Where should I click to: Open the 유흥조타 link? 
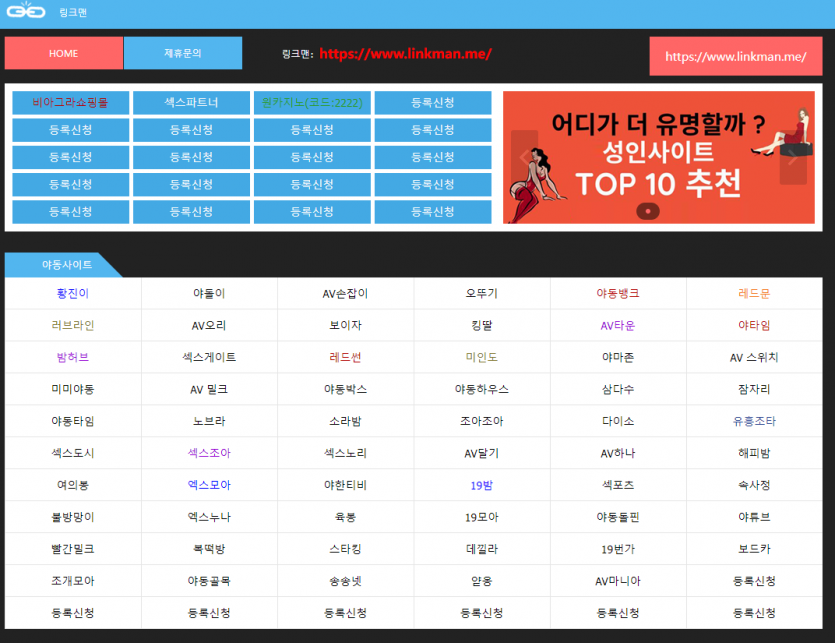(754, 421)
